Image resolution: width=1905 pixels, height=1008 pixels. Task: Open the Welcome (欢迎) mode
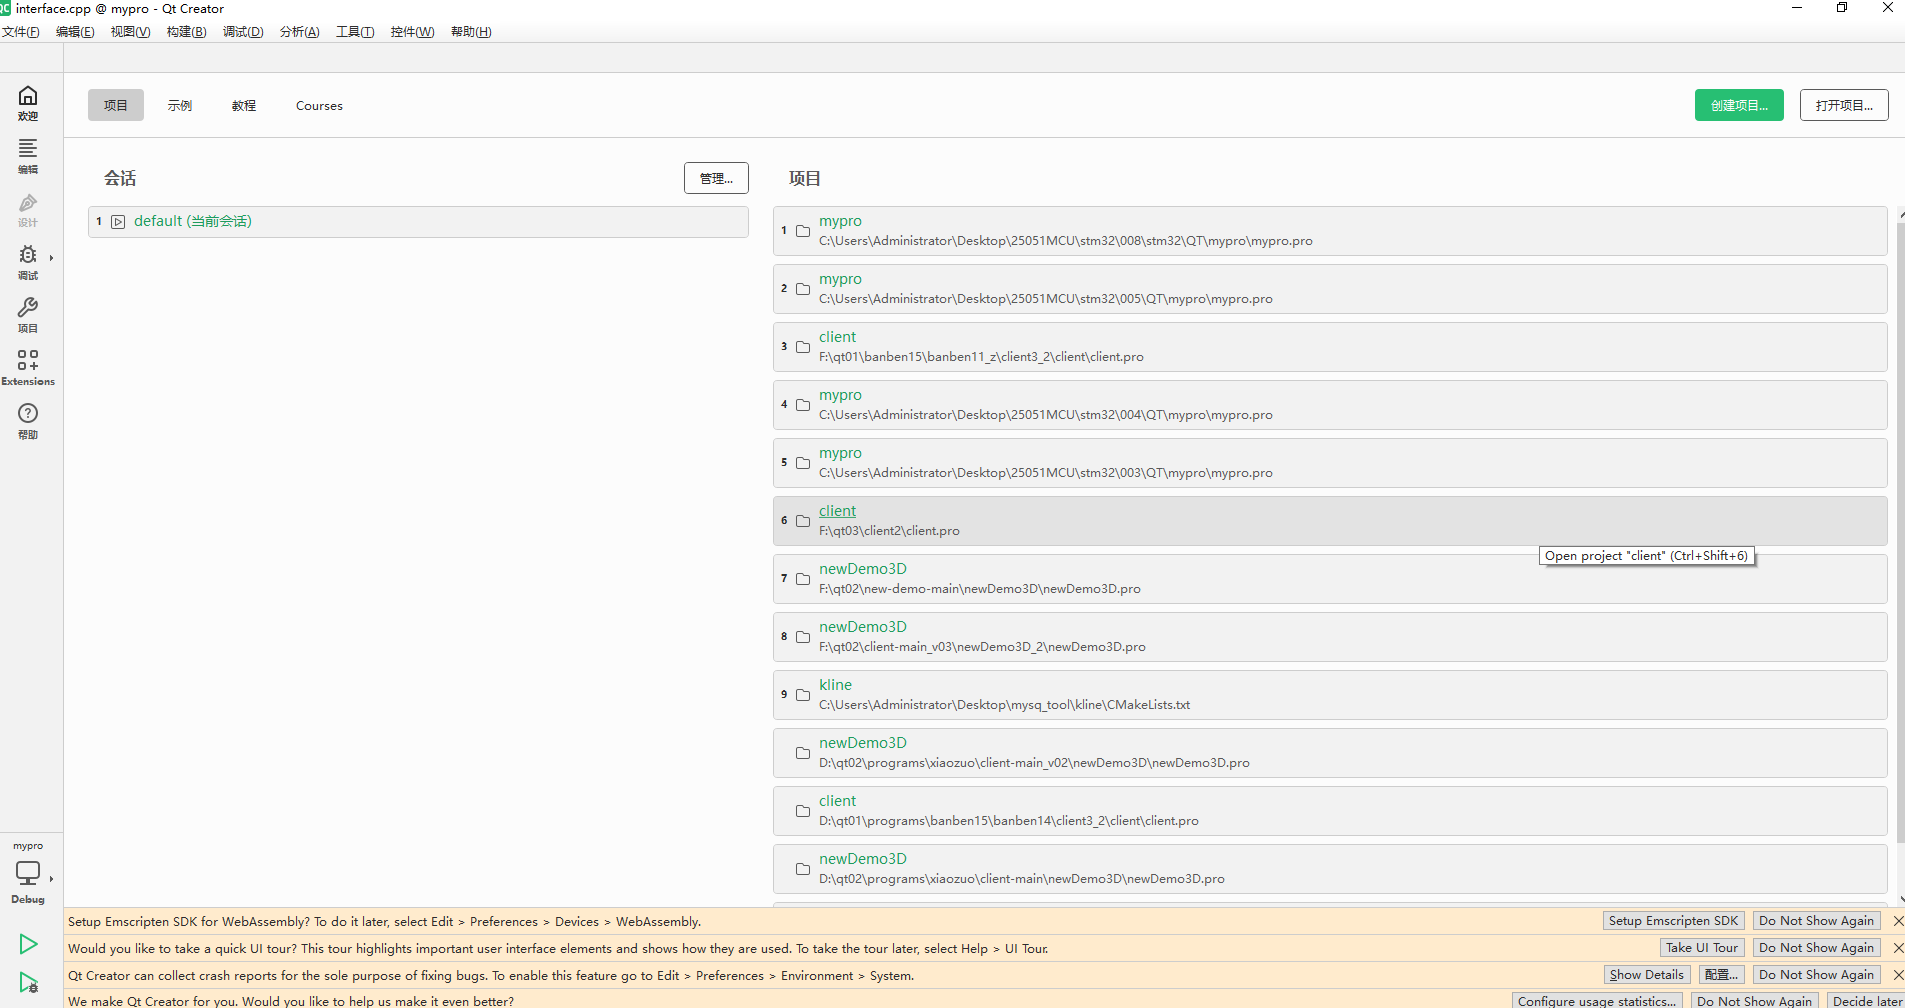28,103
